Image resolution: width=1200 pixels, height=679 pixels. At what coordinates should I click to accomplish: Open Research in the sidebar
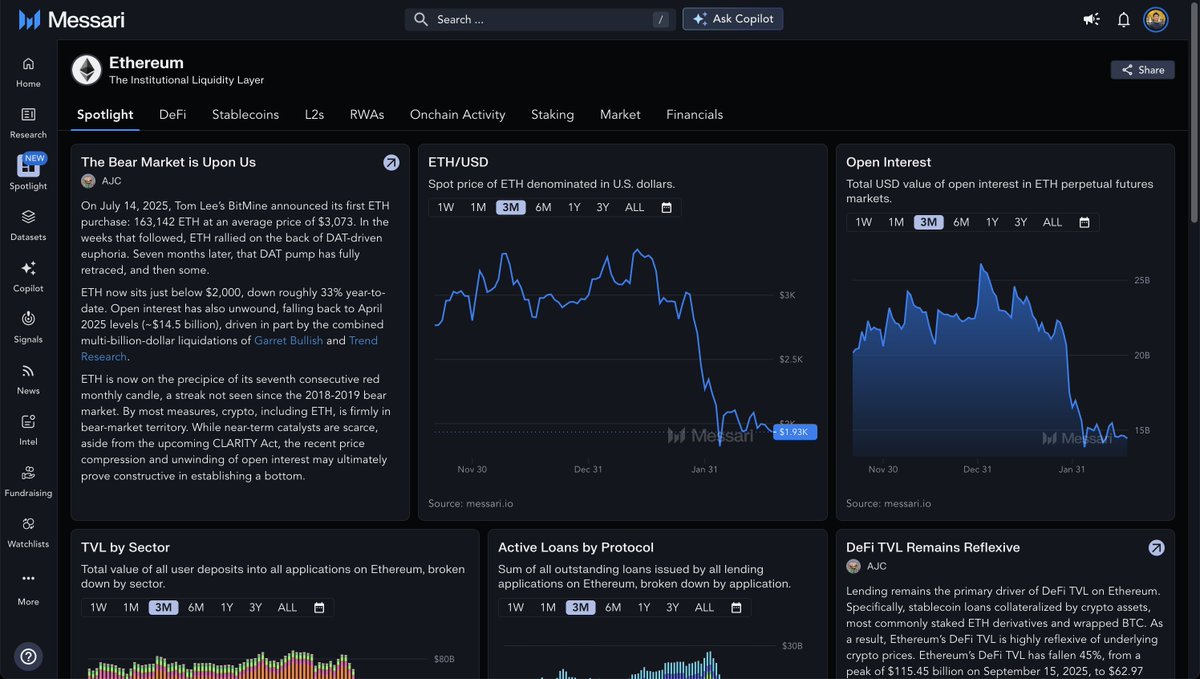point(28,123)
